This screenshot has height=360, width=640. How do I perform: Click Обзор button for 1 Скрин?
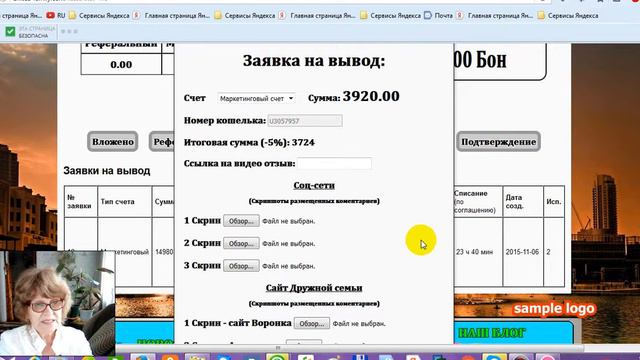(x=241, y=221)
